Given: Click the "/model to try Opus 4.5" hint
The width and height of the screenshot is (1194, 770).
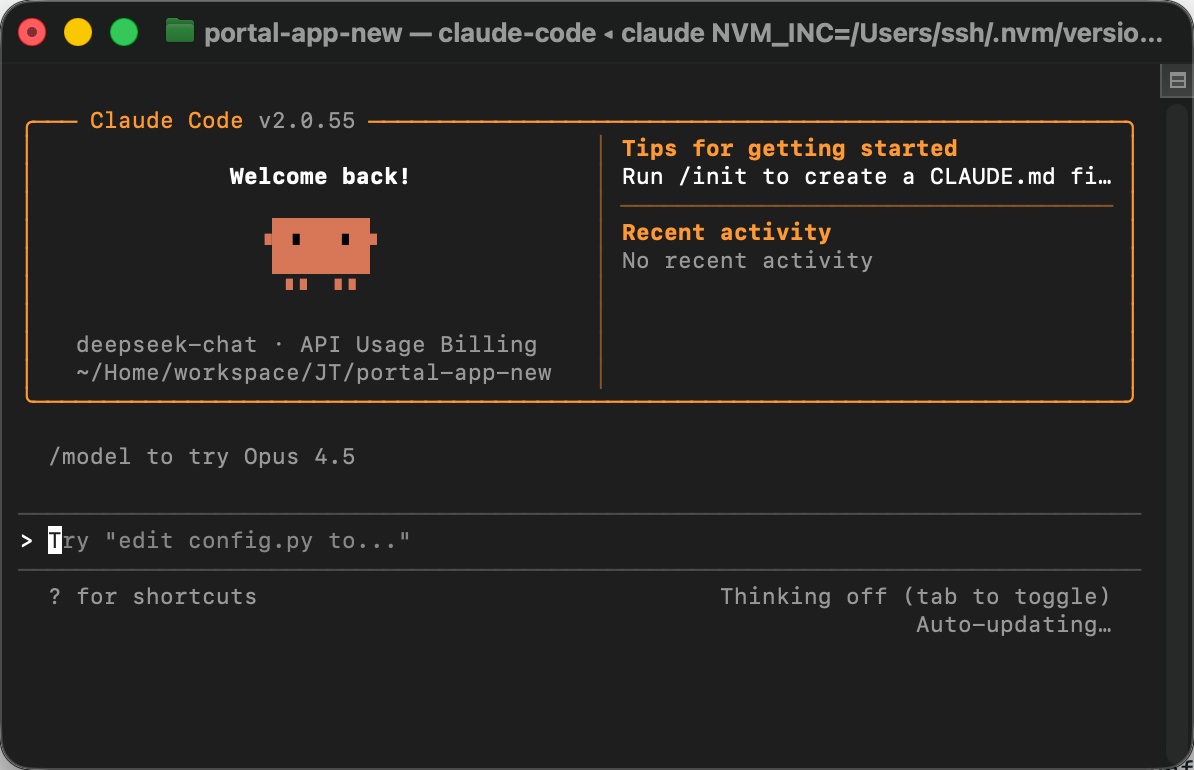Looking at the screenshot, I should pyautogui.click(x=202, y=457).
